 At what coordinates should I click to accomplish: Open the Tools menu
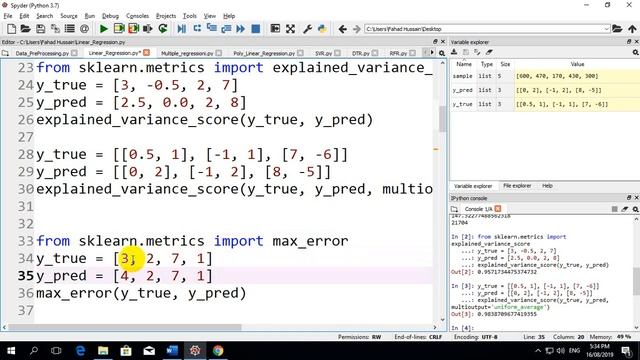pos(189,16)
